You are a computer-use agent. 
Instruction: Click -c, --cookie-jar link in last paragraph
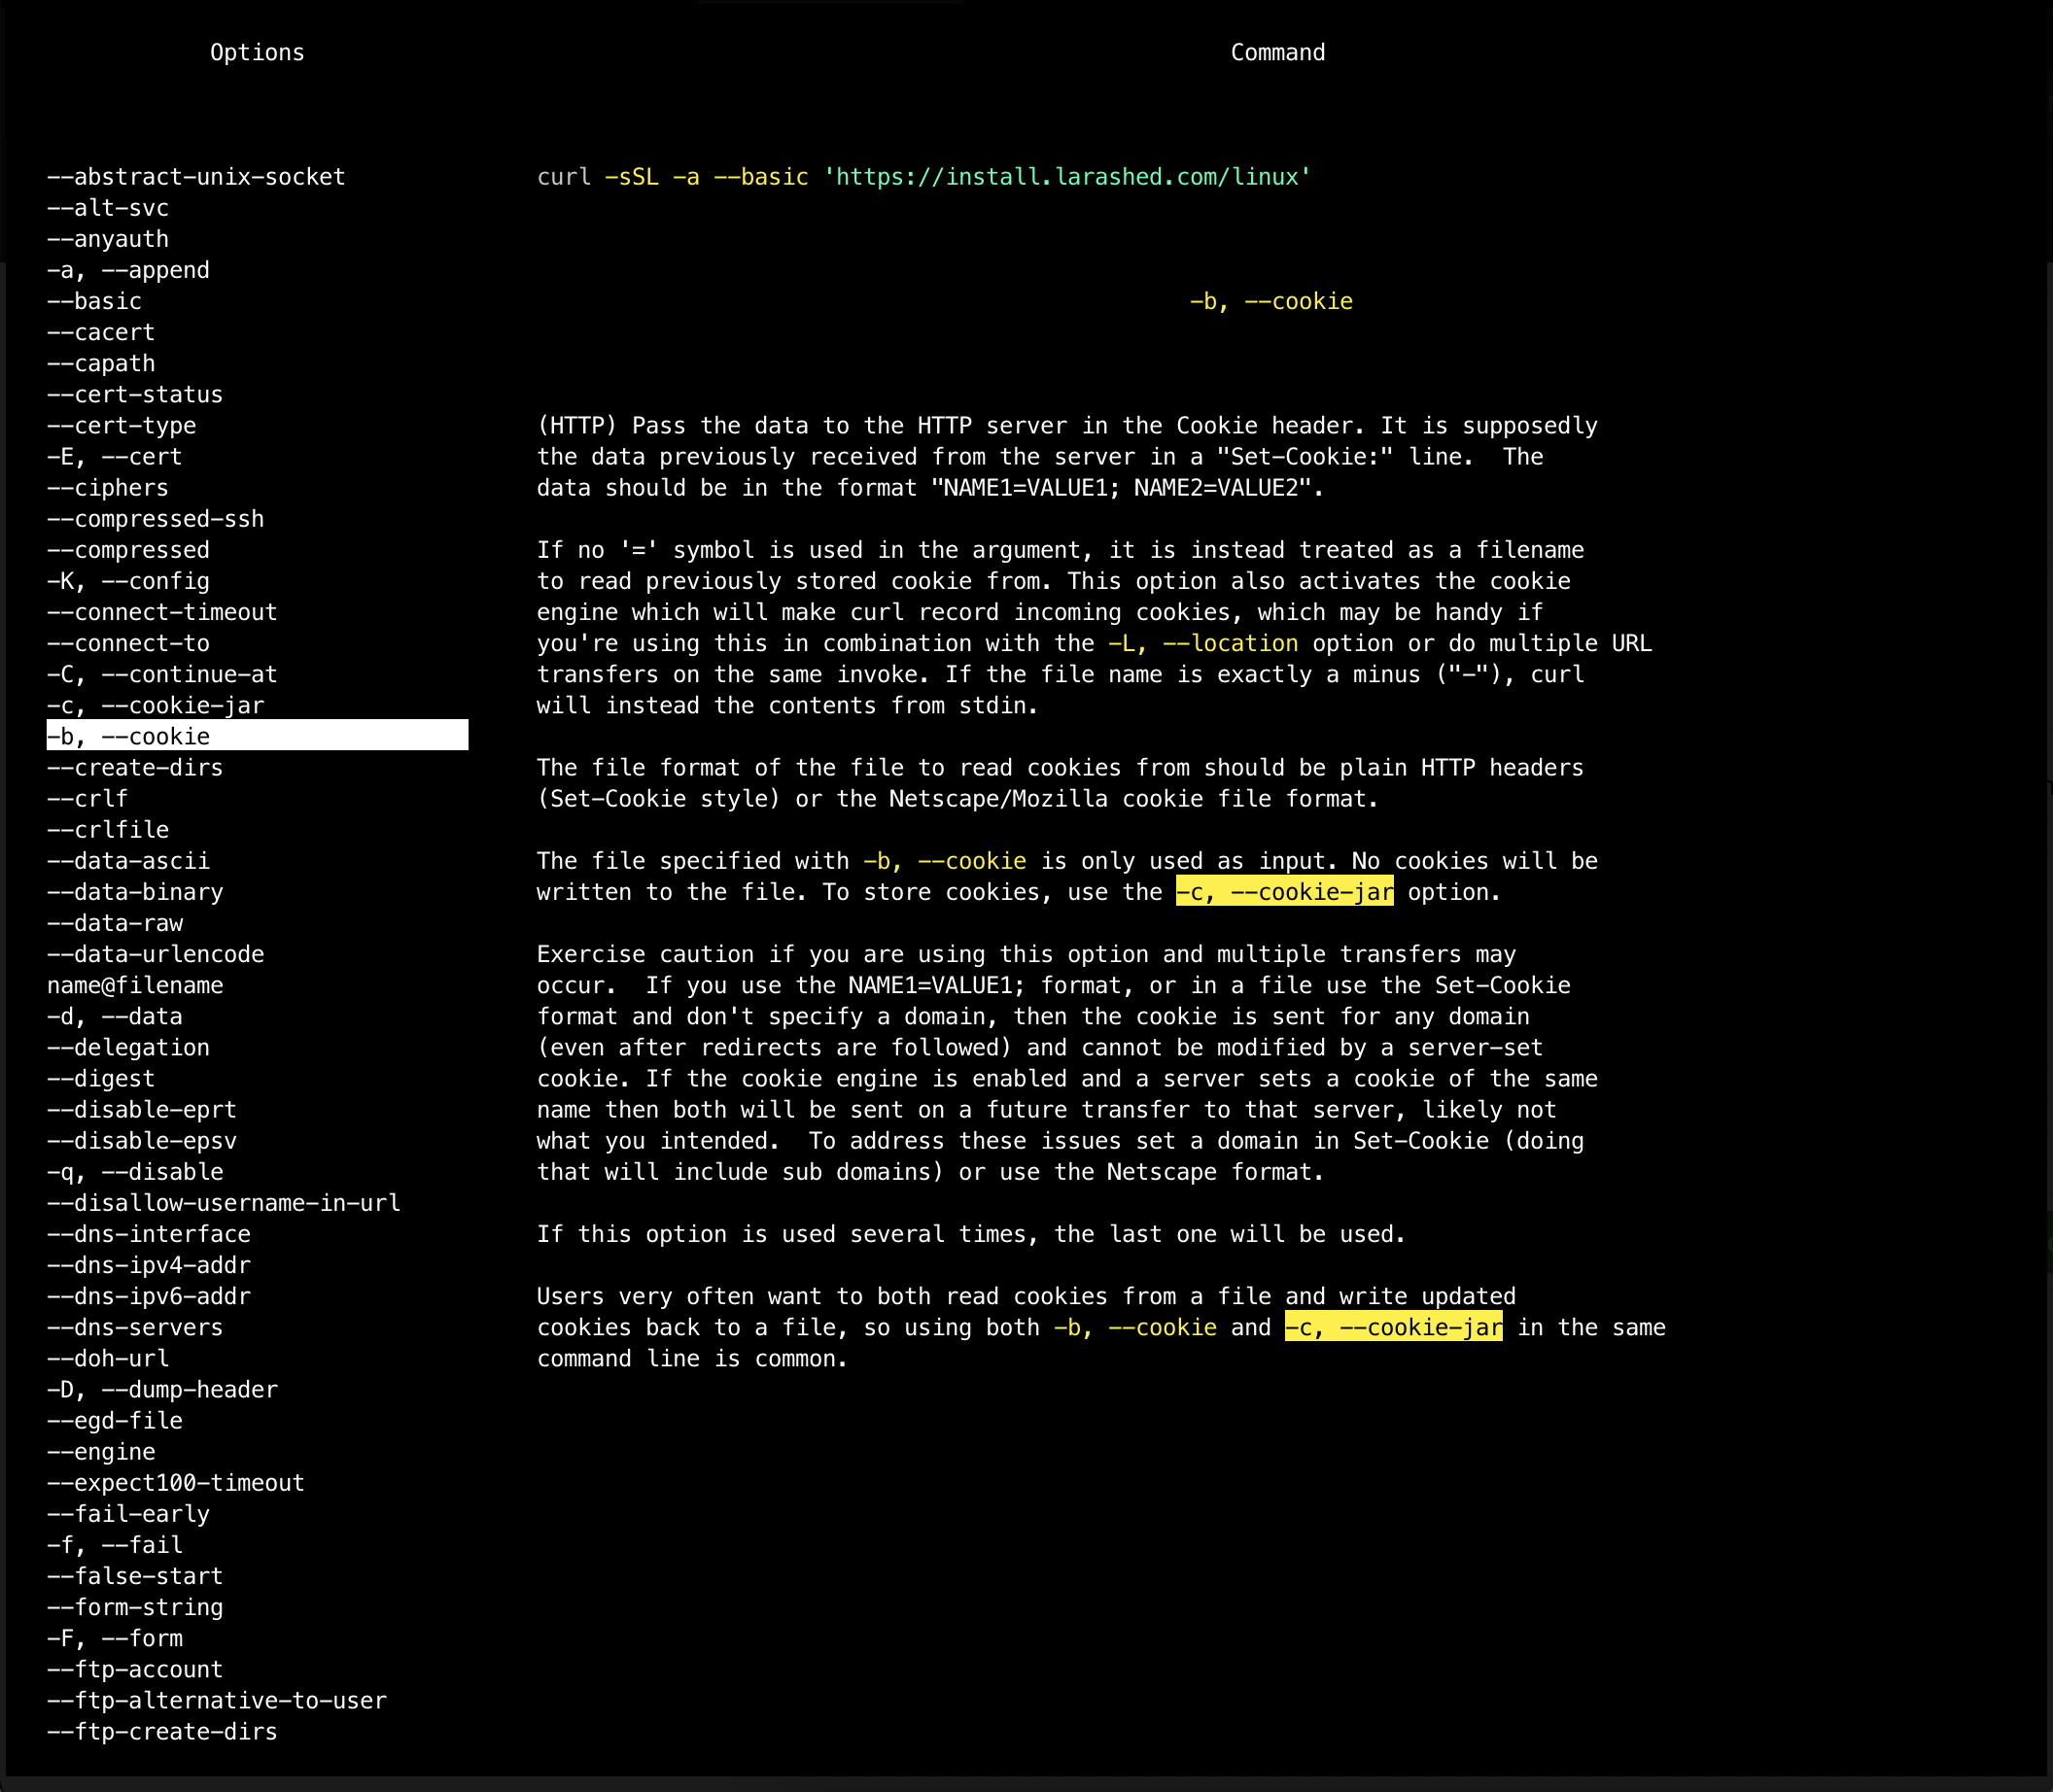click(1393, 1327)
